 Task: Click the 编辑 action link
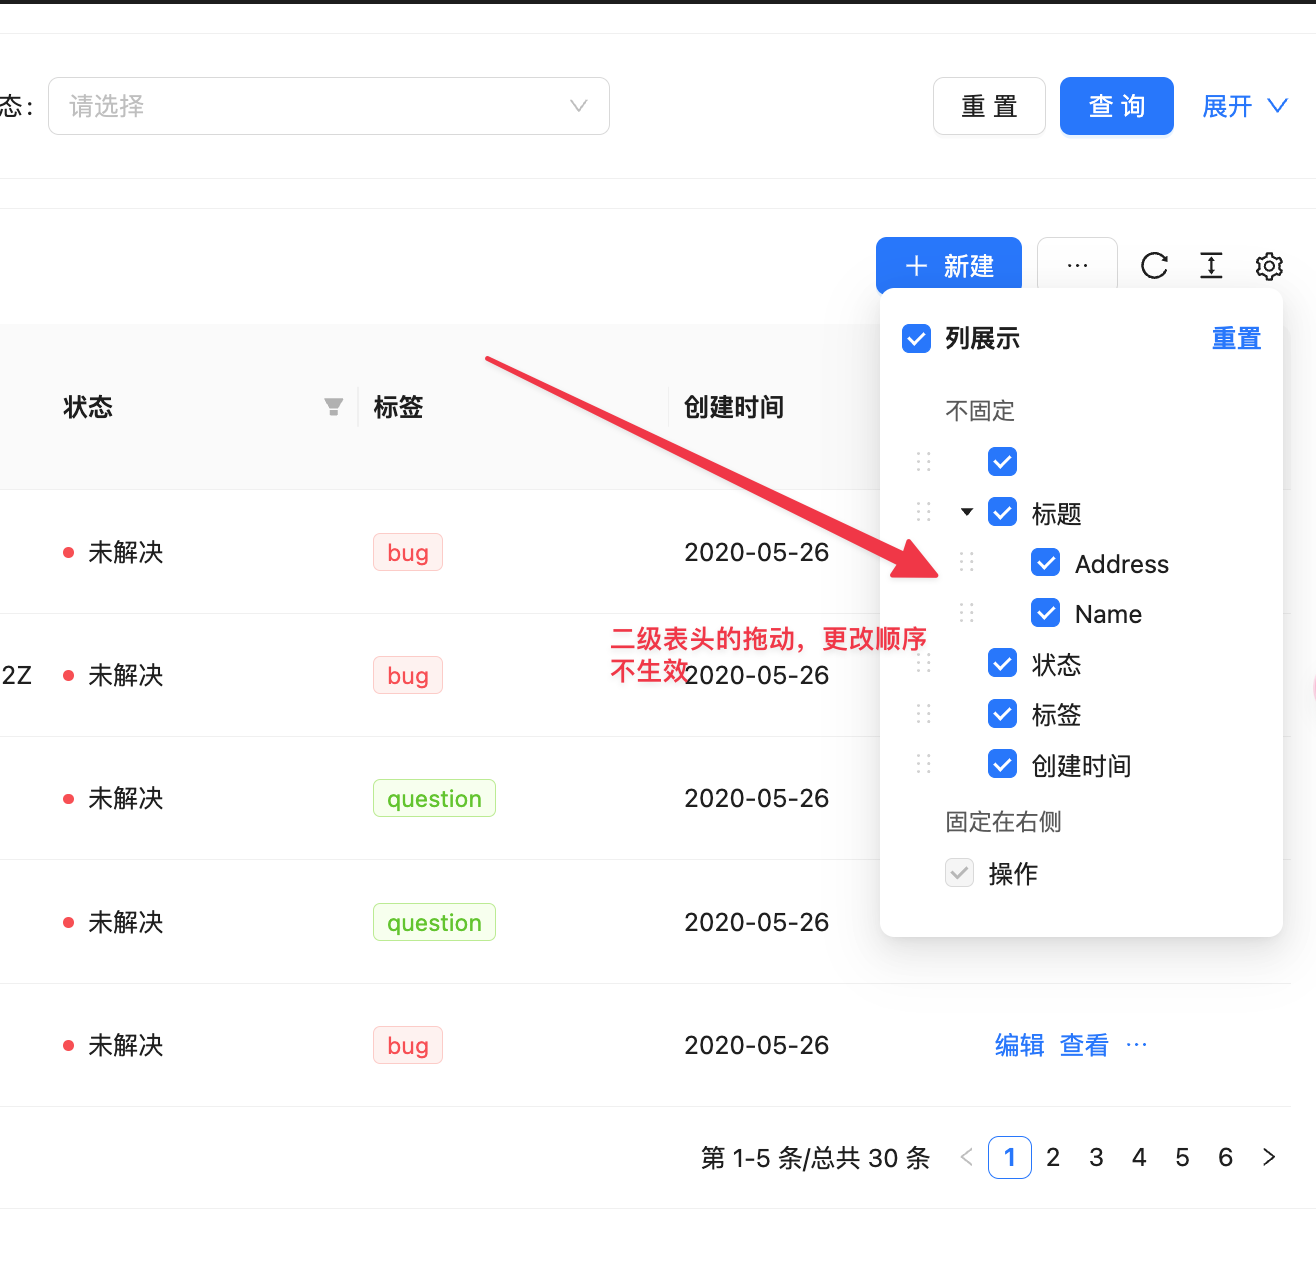click(1019, 1044)
